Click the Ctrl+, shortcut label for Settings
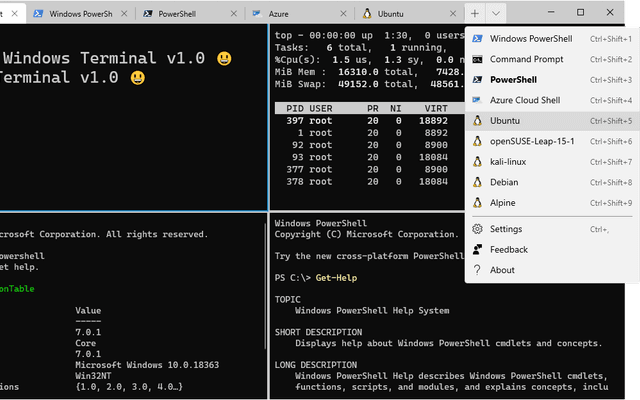Screen dimensions: 640x400 coord(599,229)
